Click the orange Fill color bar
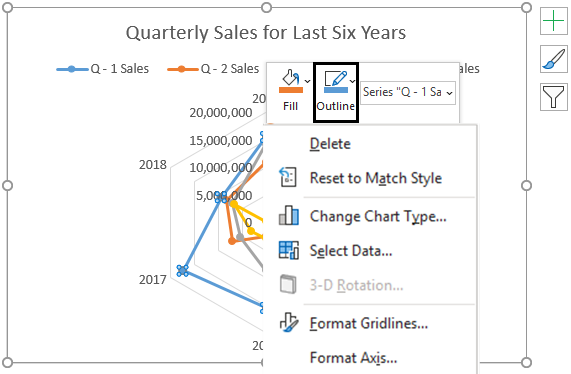This screenshot has width=571, height=374. (x=291, y=90)
